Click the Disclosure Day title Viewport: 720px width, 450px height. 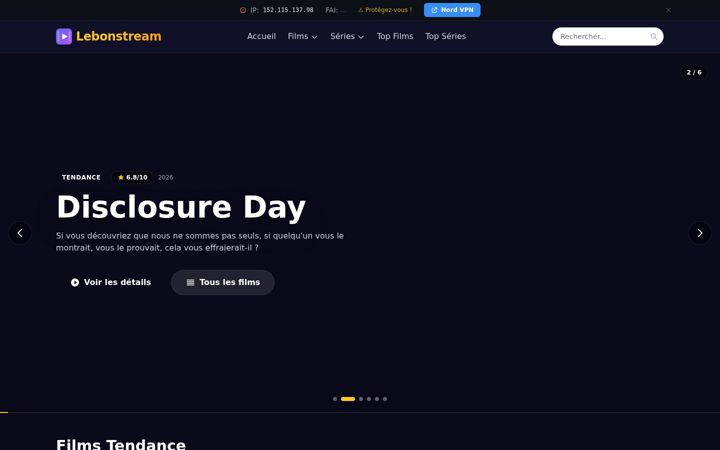point(181,207)
